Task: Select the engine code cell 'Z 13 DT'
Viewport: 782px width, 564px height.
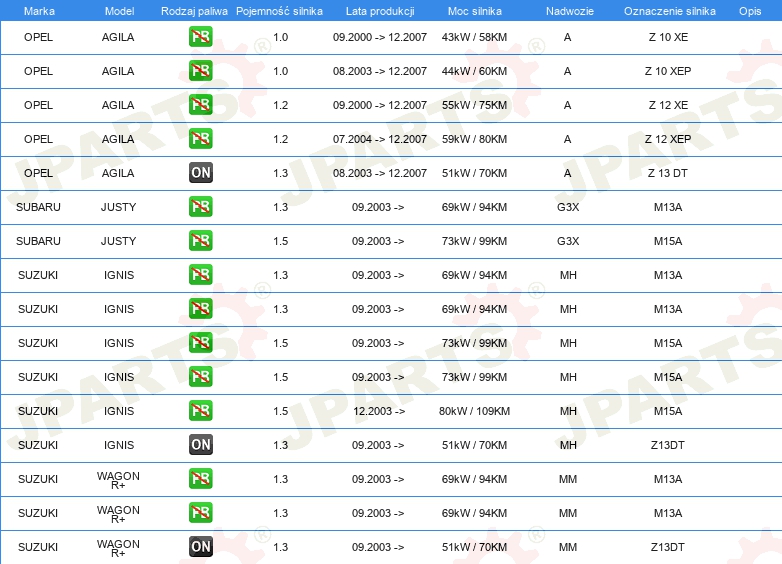Action: 667,173
